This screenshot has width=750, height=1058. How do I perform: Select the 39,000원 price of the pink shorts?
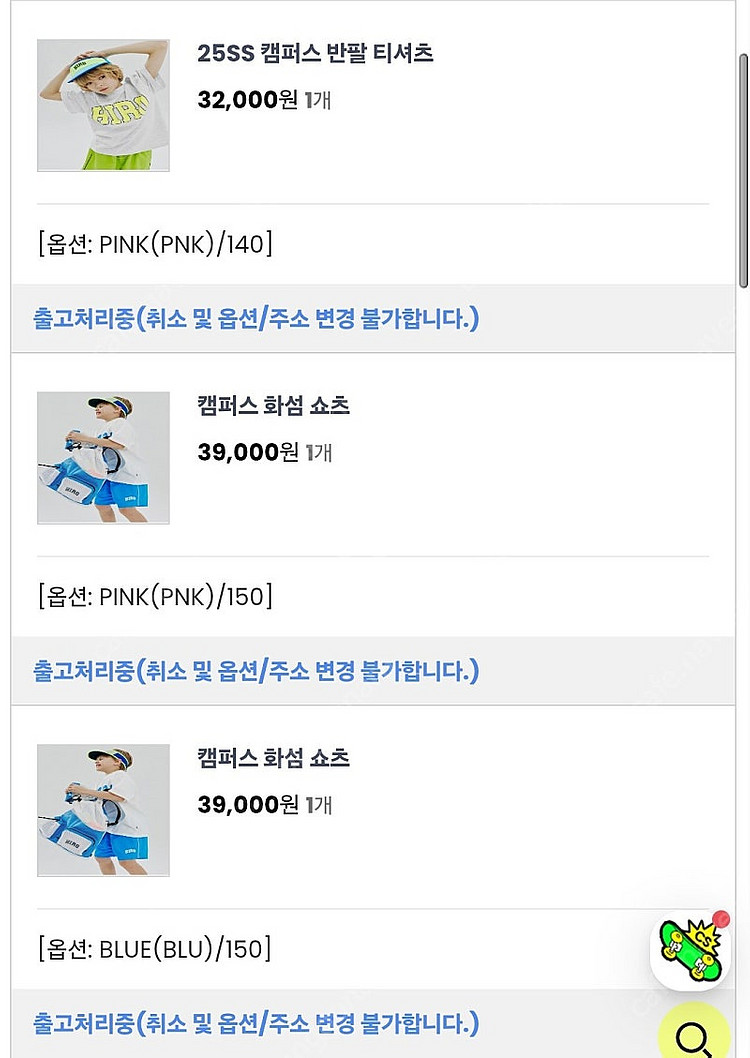pos(248,453)
